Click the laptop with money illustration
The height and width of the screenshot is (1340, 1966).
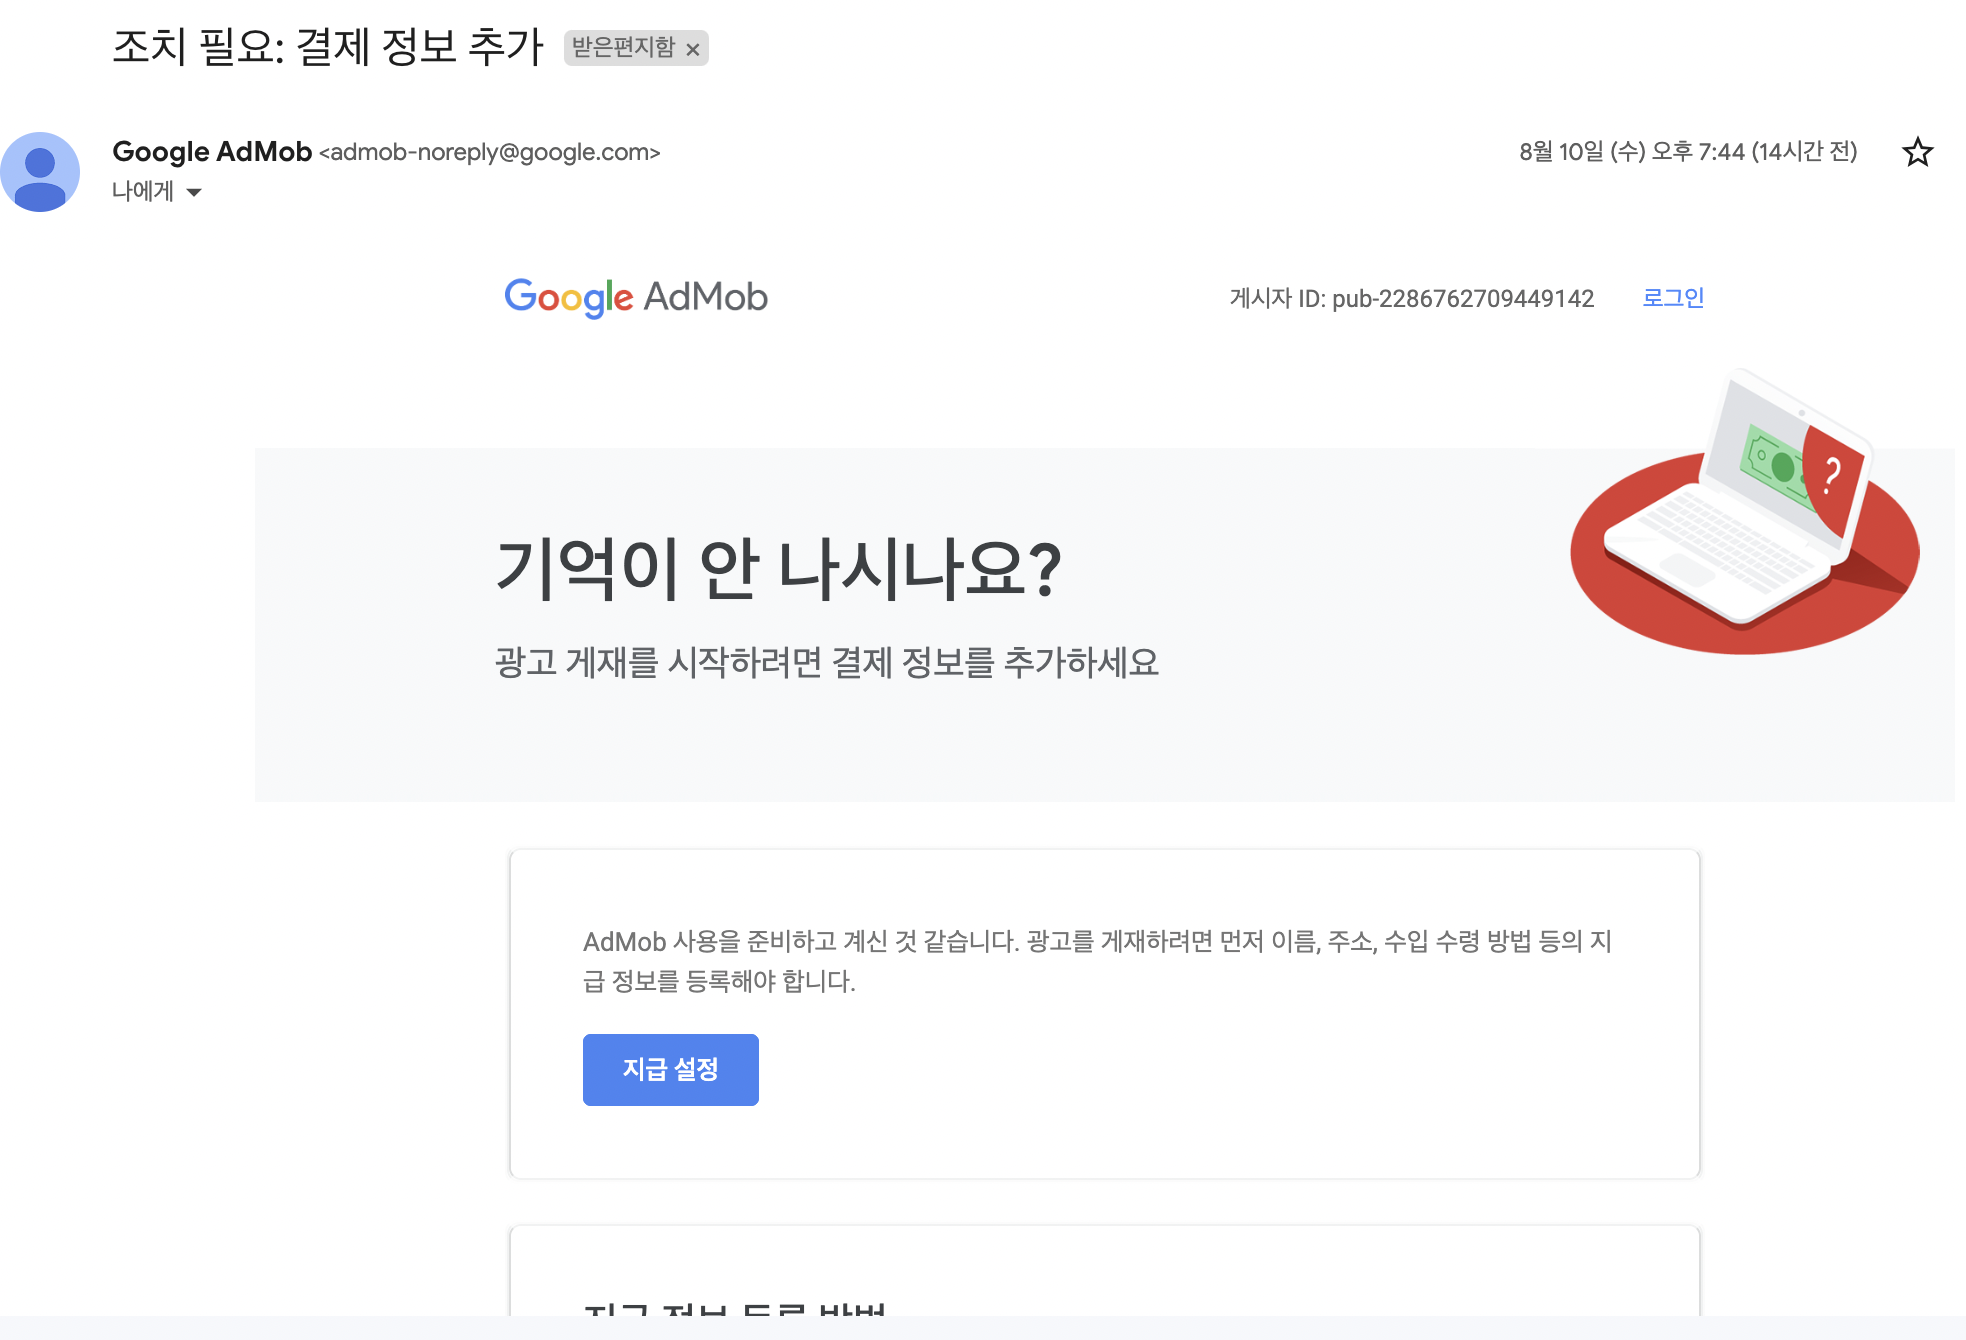(x=1745, y=512)
